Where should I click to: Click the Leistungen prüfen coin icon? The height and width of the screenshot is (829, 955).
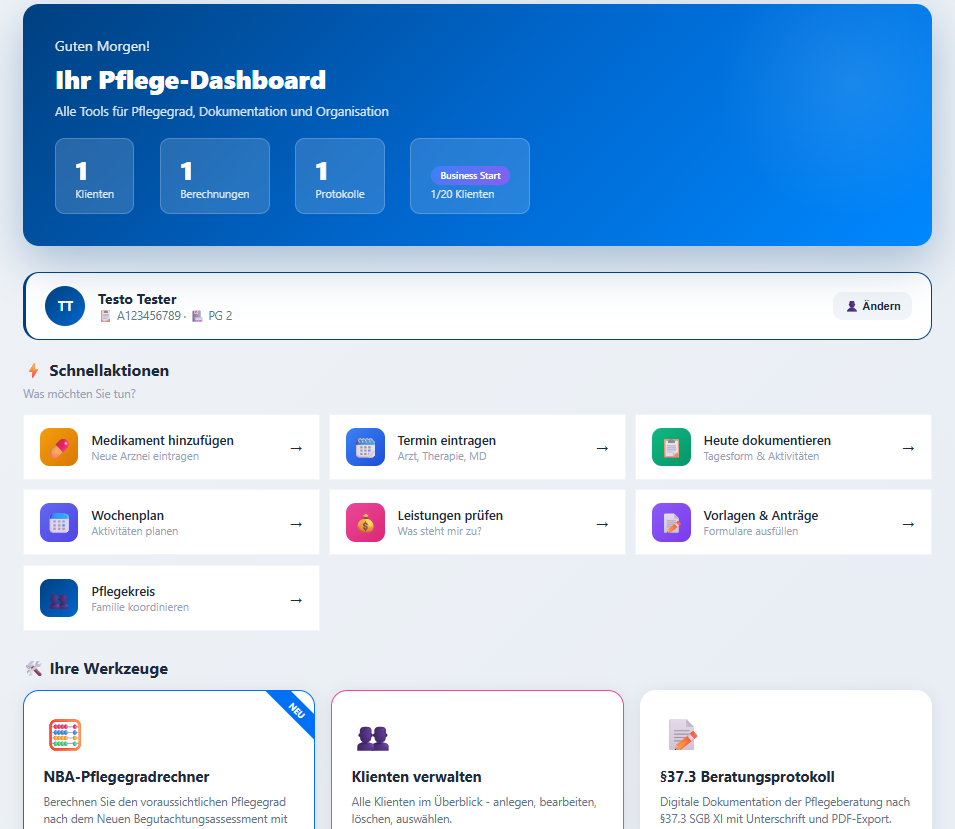[x=365, y=522]
